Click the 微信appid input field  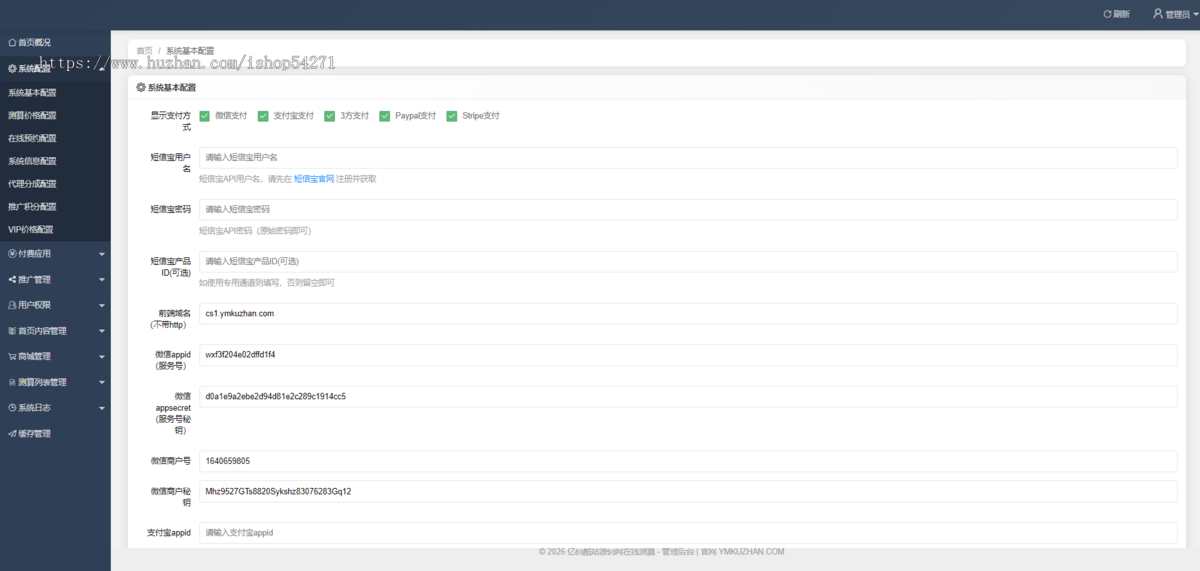pyautogui.click(x=688, y=355)
